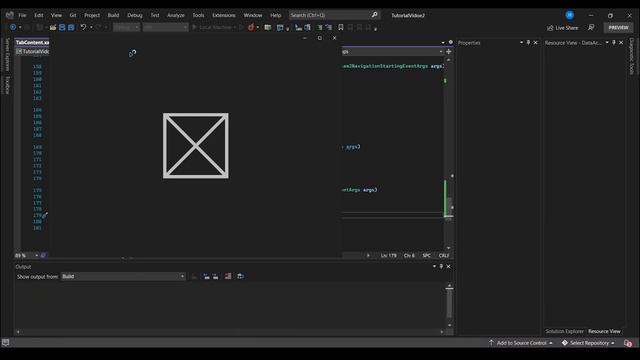Open the Project menu

92,15
